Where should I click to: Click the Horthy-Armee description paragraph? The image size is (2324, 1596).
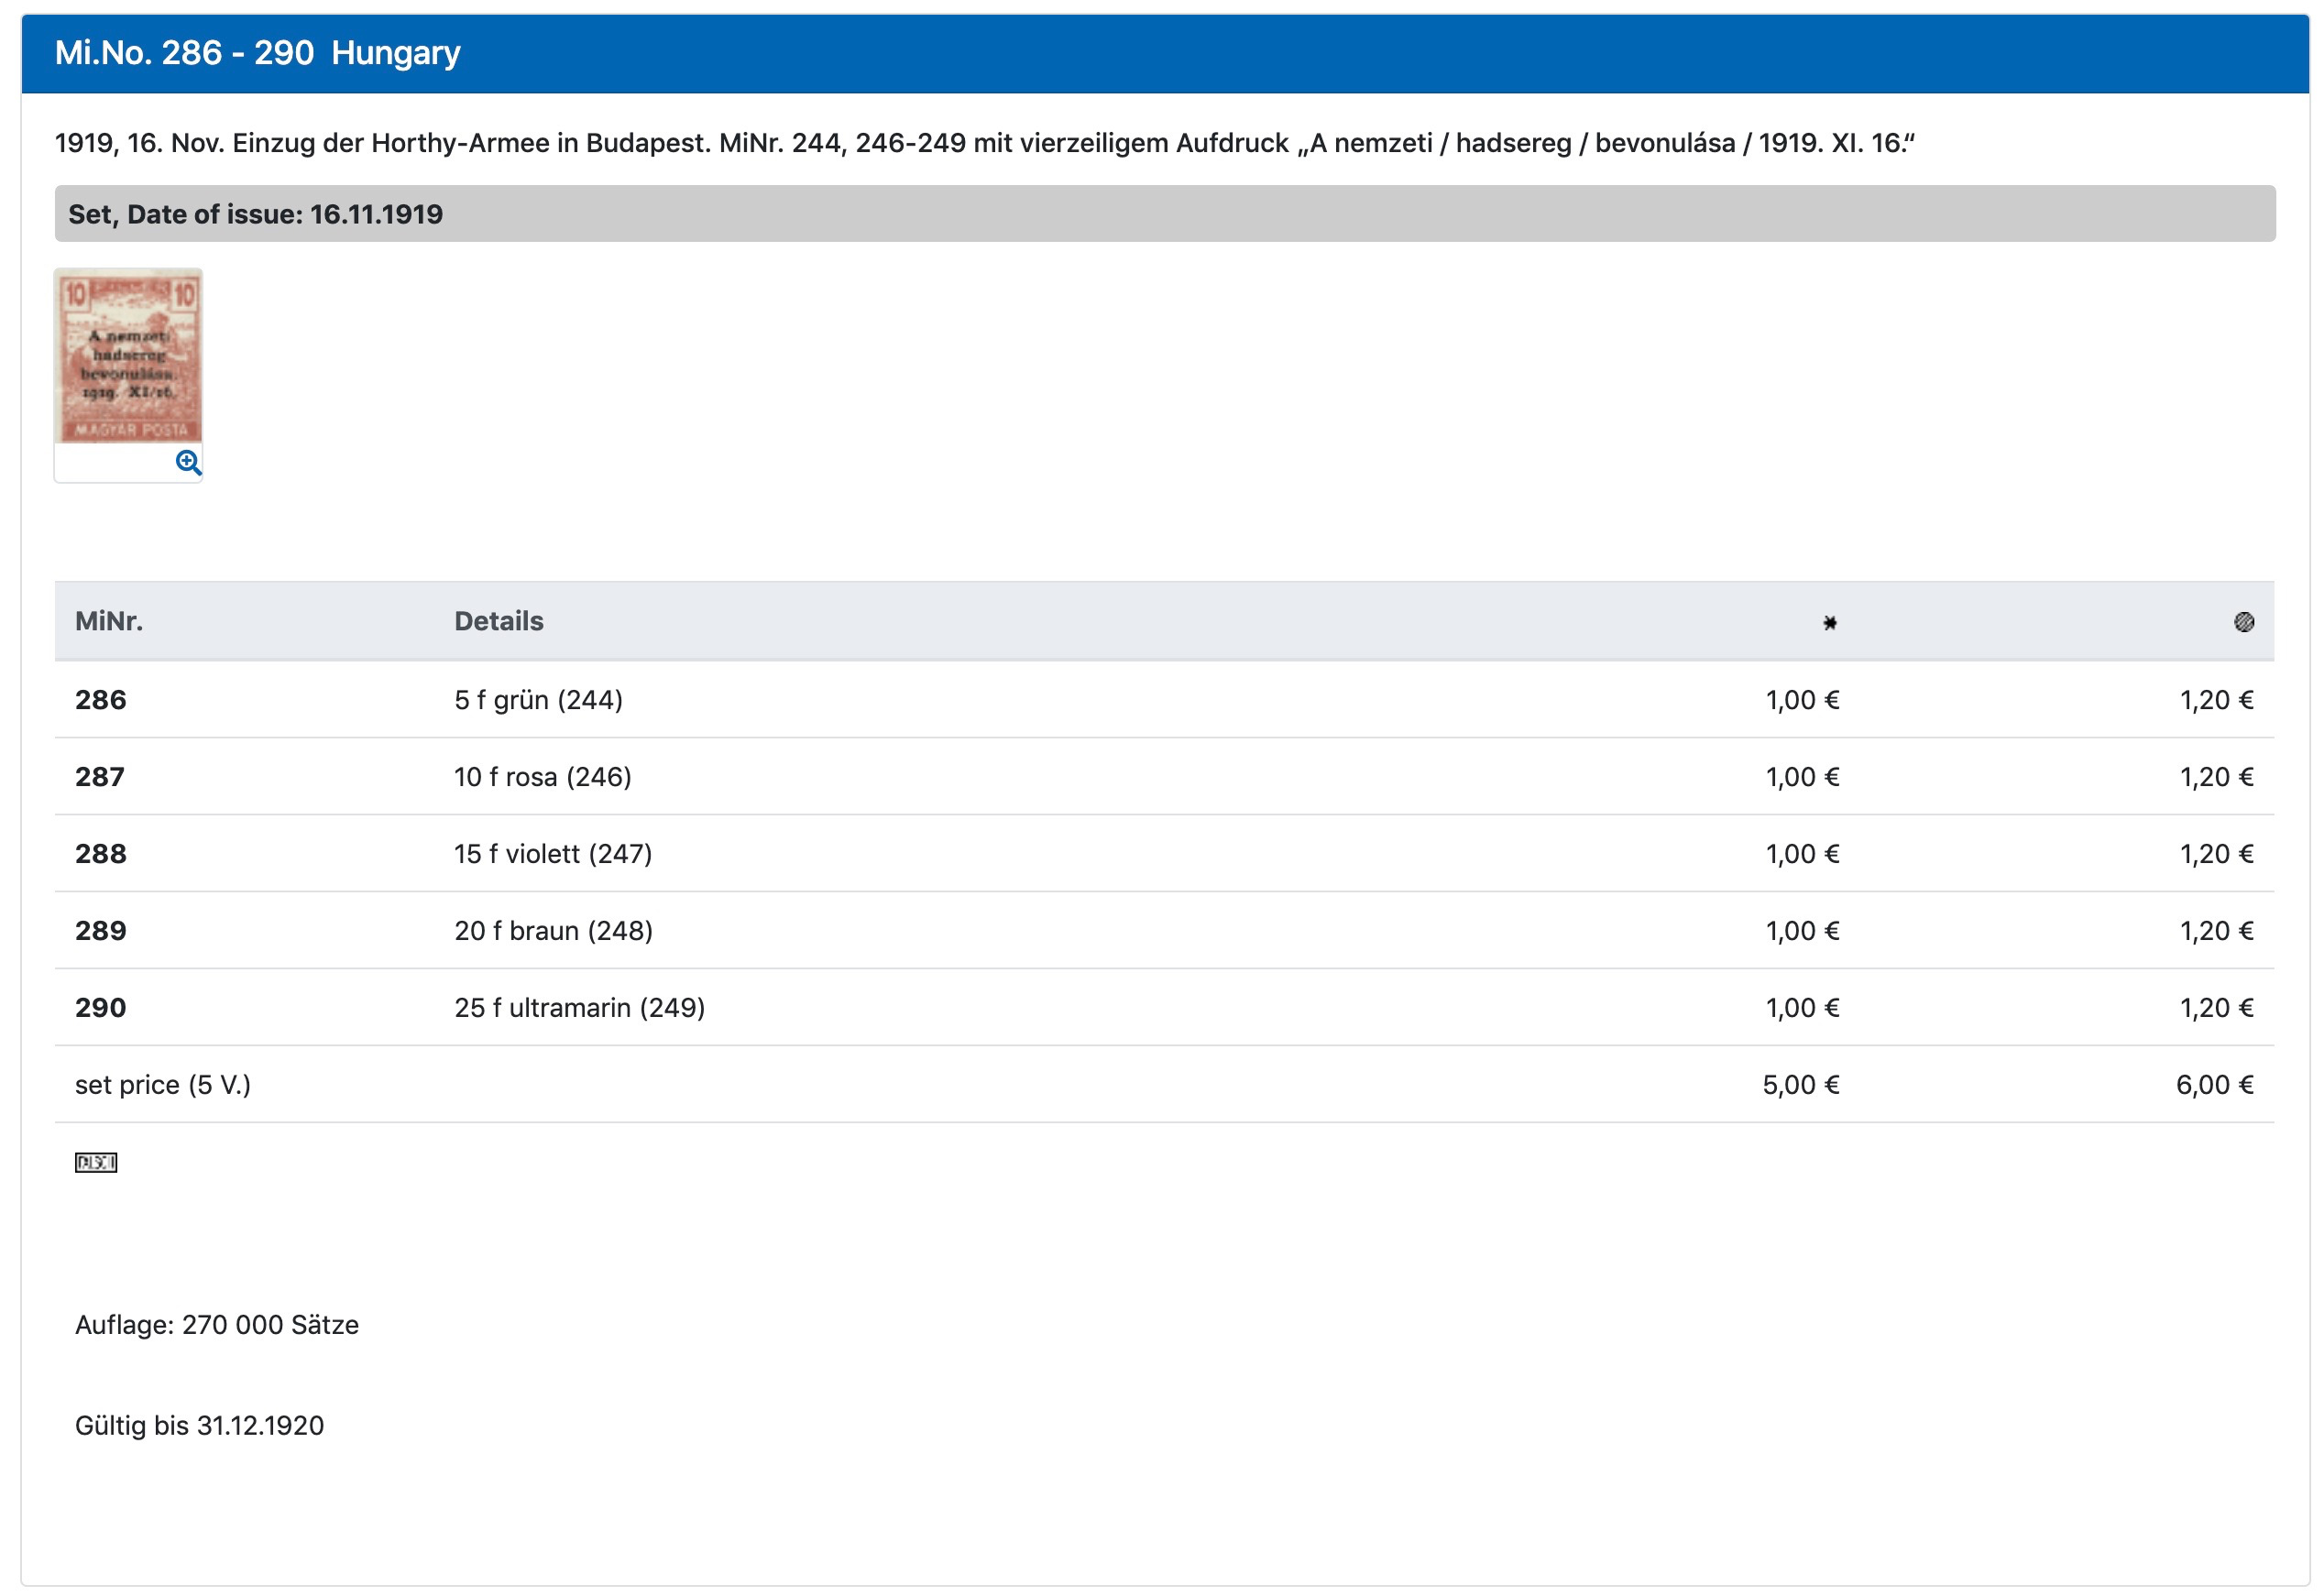click(984, 143)
